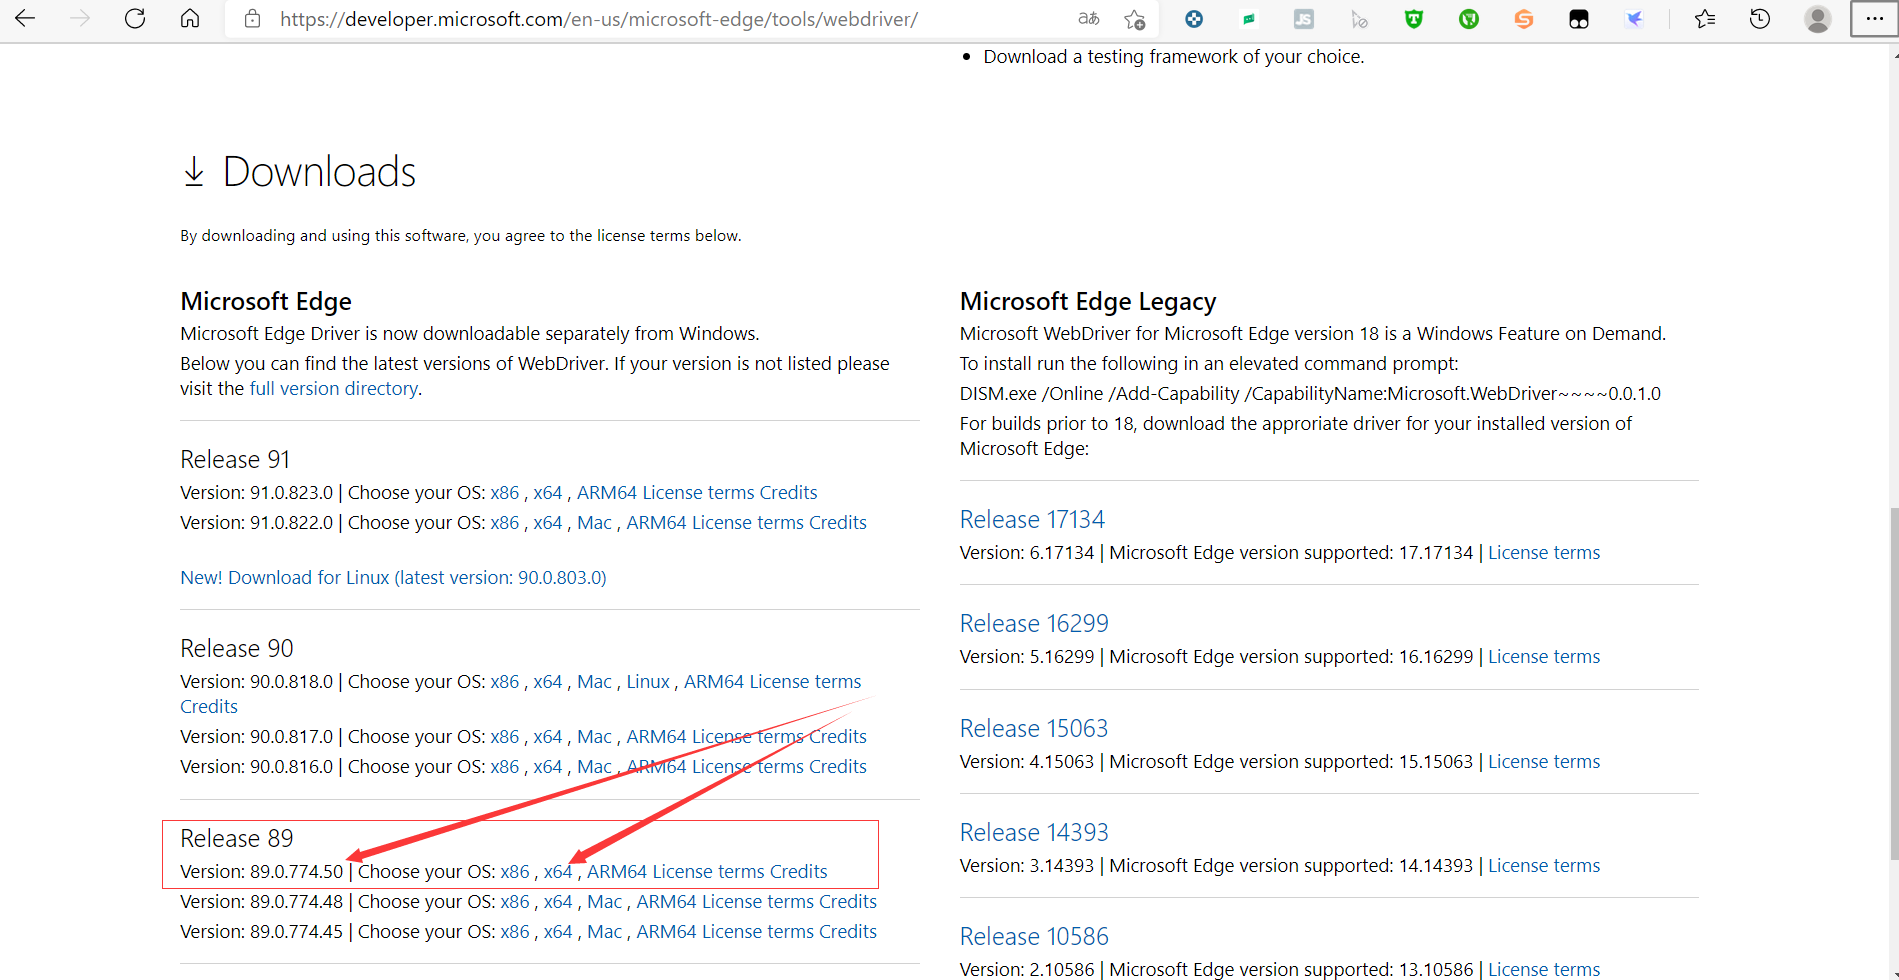Download x86 driver for version 91.0.823.0
The width and height of the screenshot is (1899, 980).
(505, 492)
